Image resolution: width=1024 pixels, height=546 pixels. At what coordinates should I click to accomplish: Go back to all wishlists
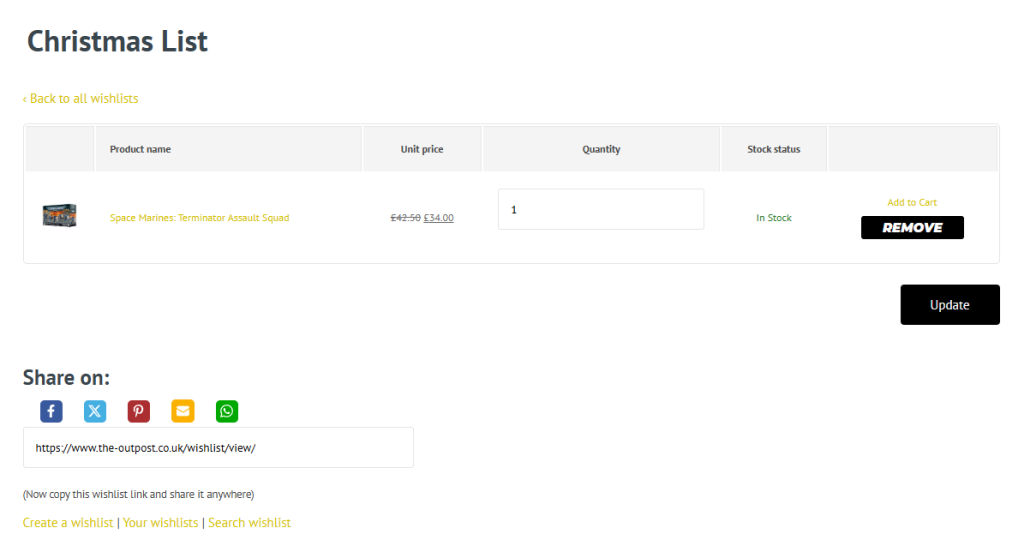point(81,99)
